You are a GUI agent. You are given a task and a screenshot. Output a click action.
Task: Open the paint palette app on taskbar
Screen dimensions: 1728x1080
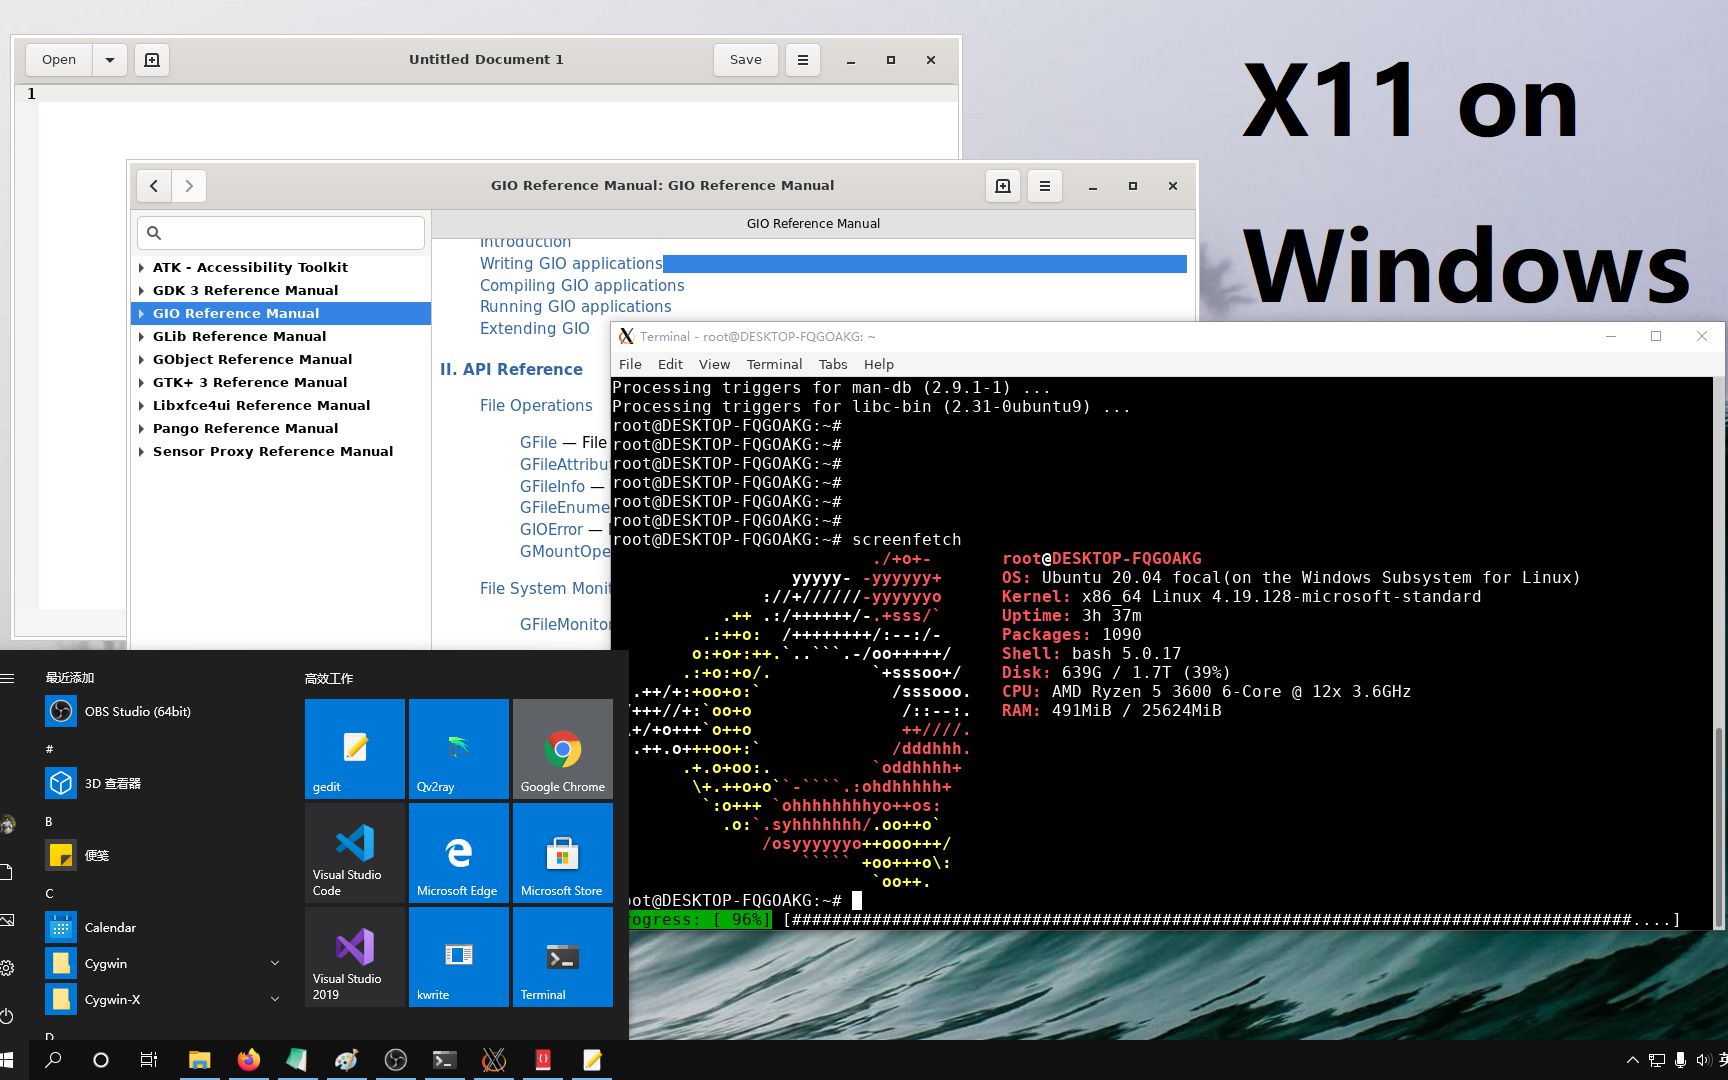(346, 1060)
